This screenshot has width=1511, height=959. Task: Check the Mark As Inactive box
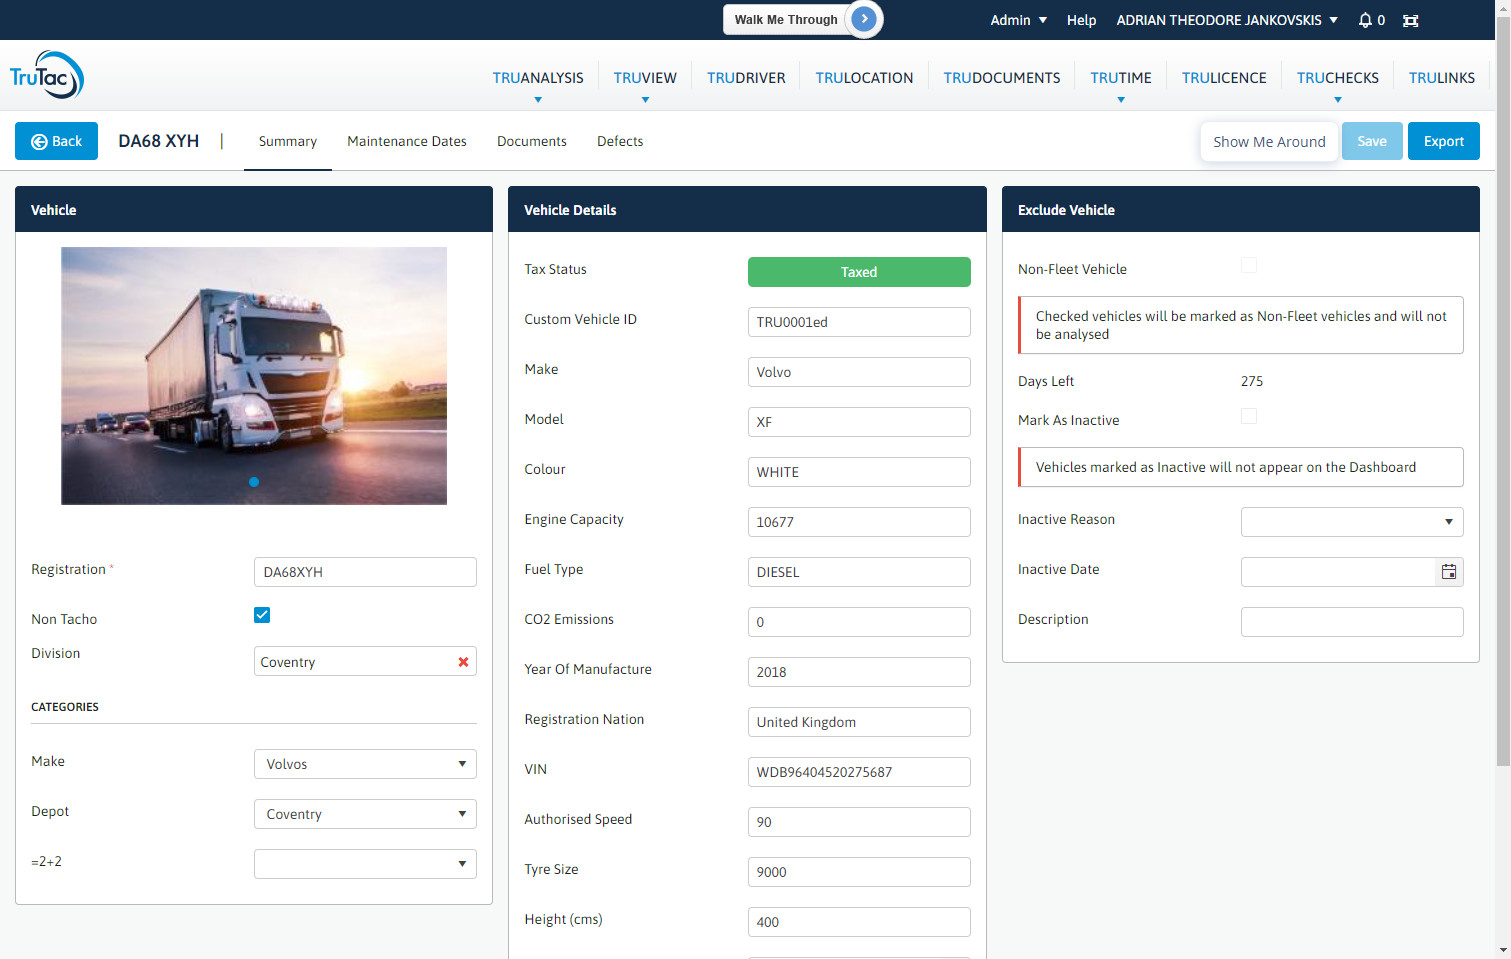click(x=1249, y=415)
